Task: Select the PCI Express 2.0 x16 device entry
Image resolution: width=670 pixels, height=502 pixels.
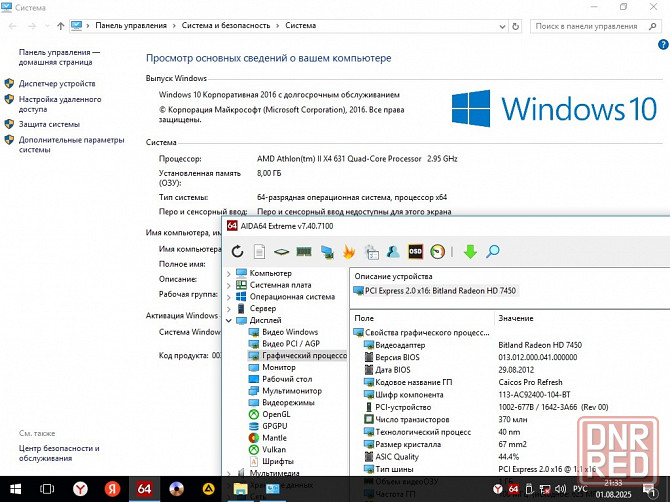Action: 435,291
